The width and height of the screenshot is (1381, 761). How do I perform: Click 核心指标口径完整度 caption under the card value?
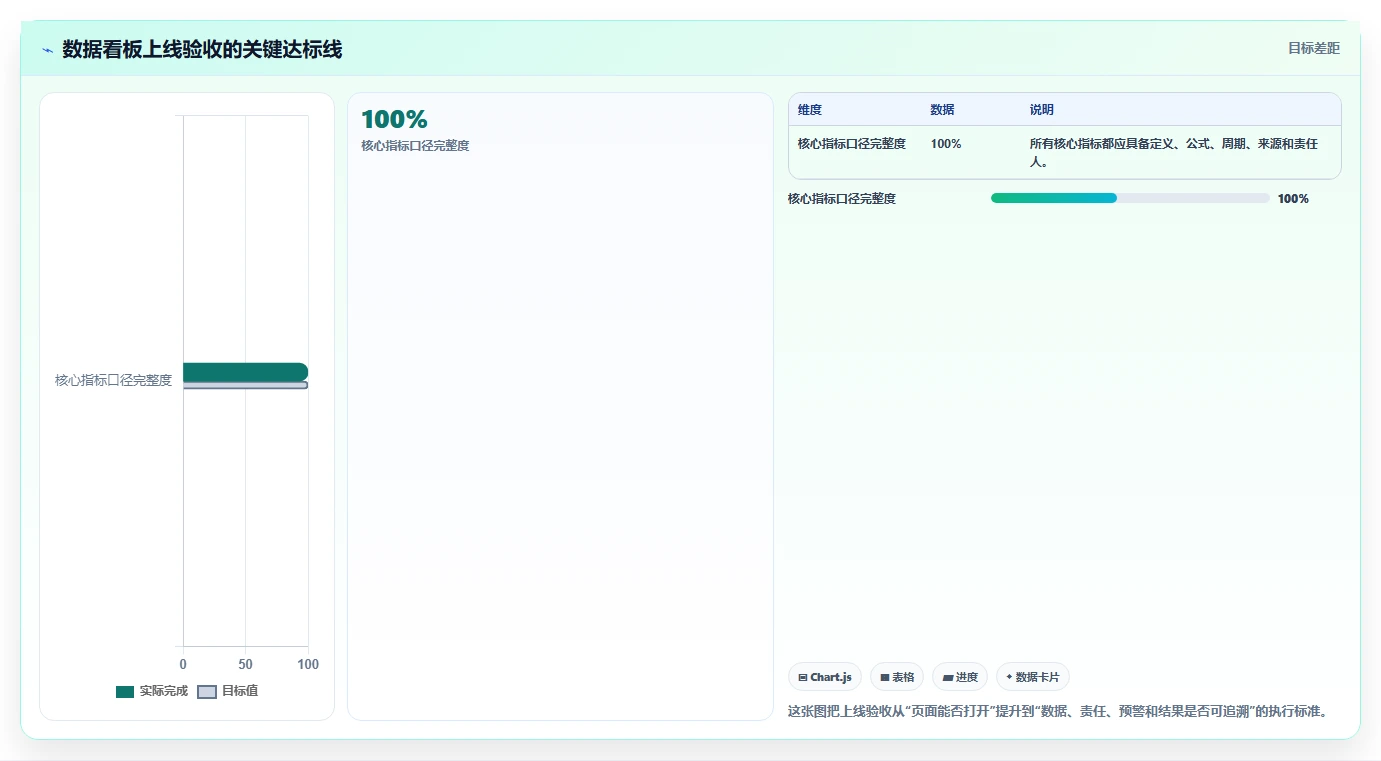click(x=415, y=146)
